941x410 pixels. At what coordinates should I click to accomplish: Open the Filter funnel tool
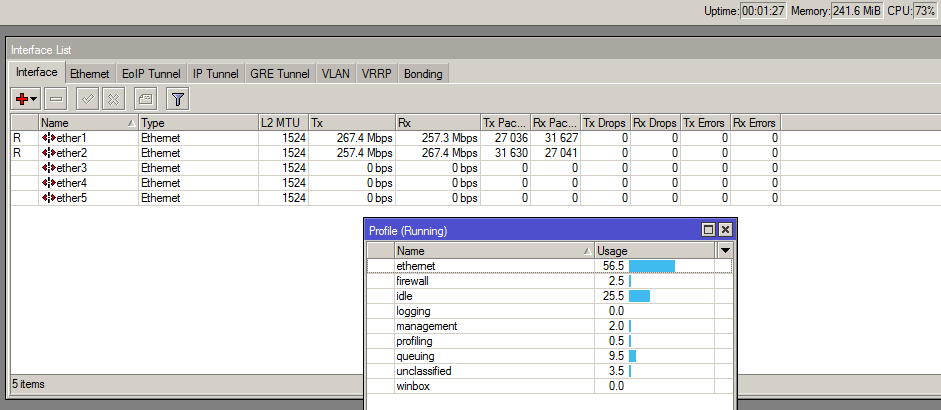click(x=177, y=99)
